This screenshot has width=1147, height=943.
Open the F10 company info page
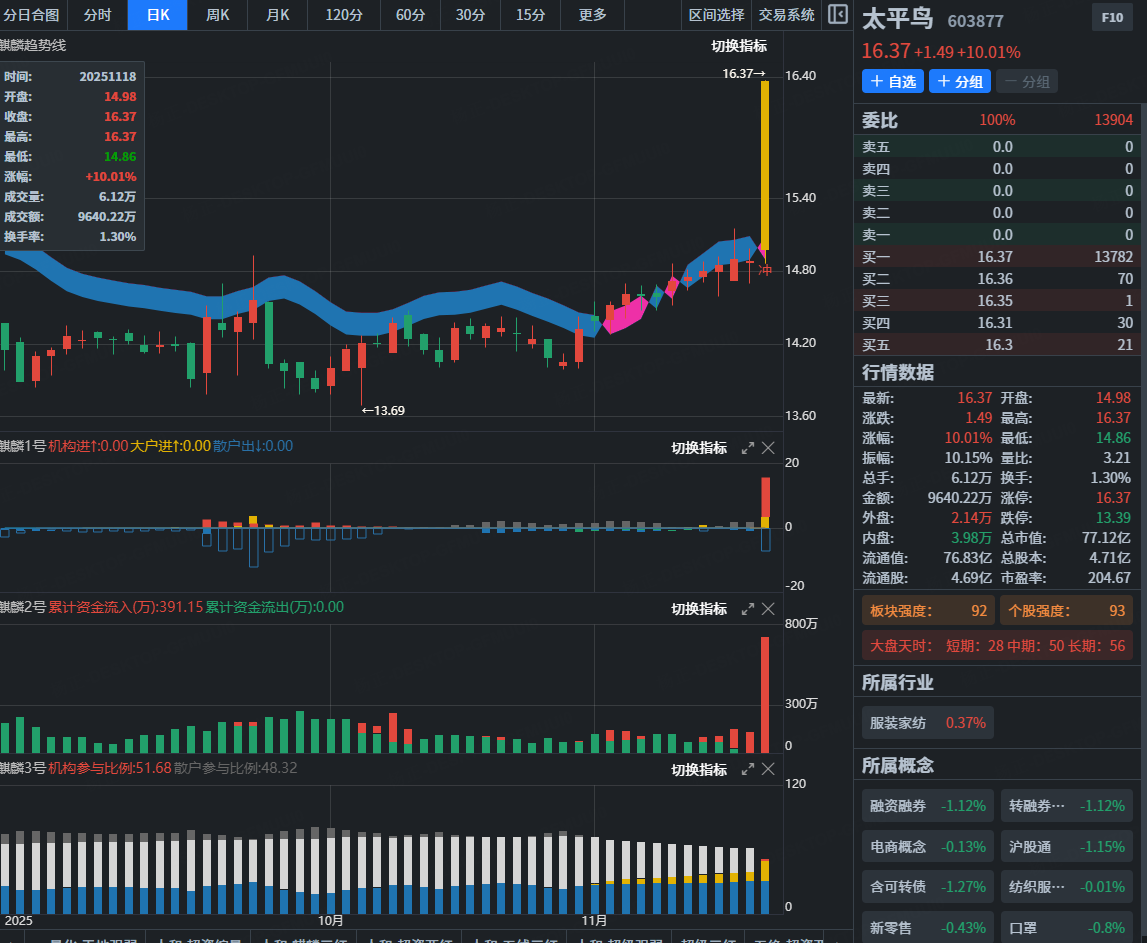coord(1112,18)
